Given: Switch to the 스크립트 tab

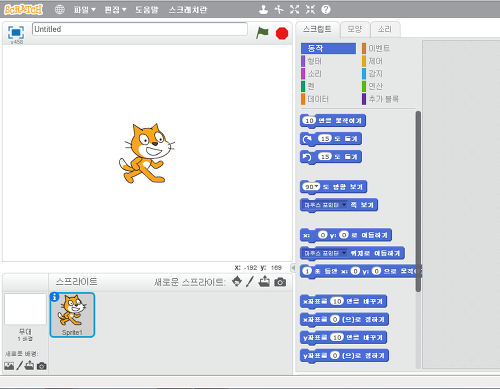Looking at the screenshot, I should (x=317, y=29).
